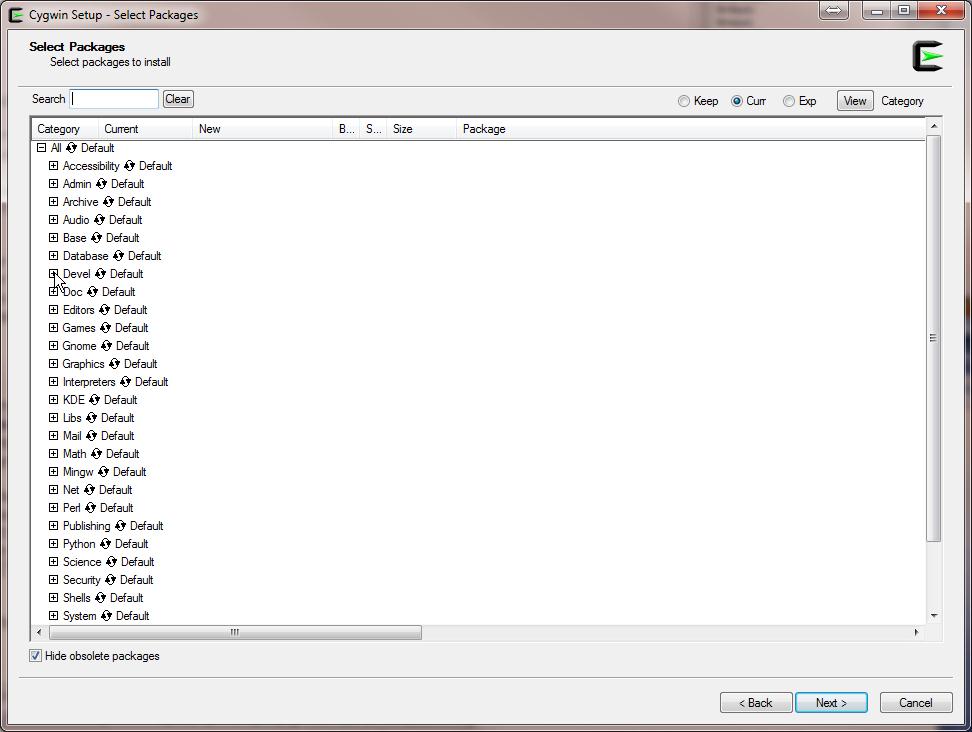This screenshot has width=972, height=732.
Task: Expand the System category
Action: pos(53,615)
